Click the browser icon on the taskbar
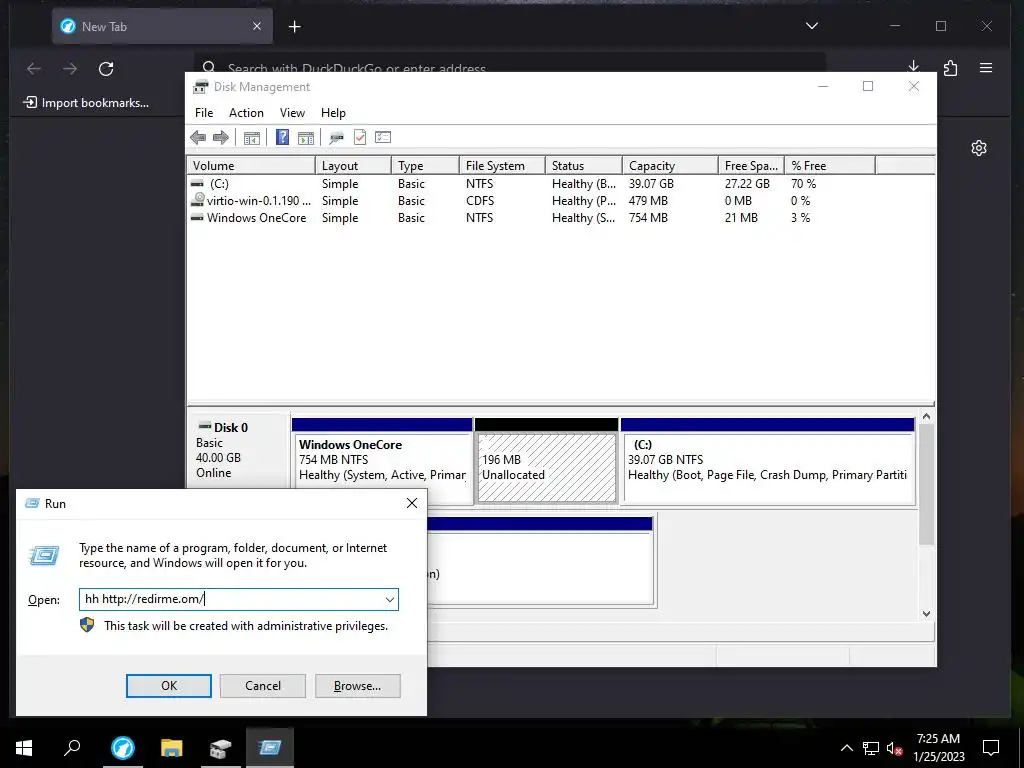1024x768 pixels. point(122,748)
